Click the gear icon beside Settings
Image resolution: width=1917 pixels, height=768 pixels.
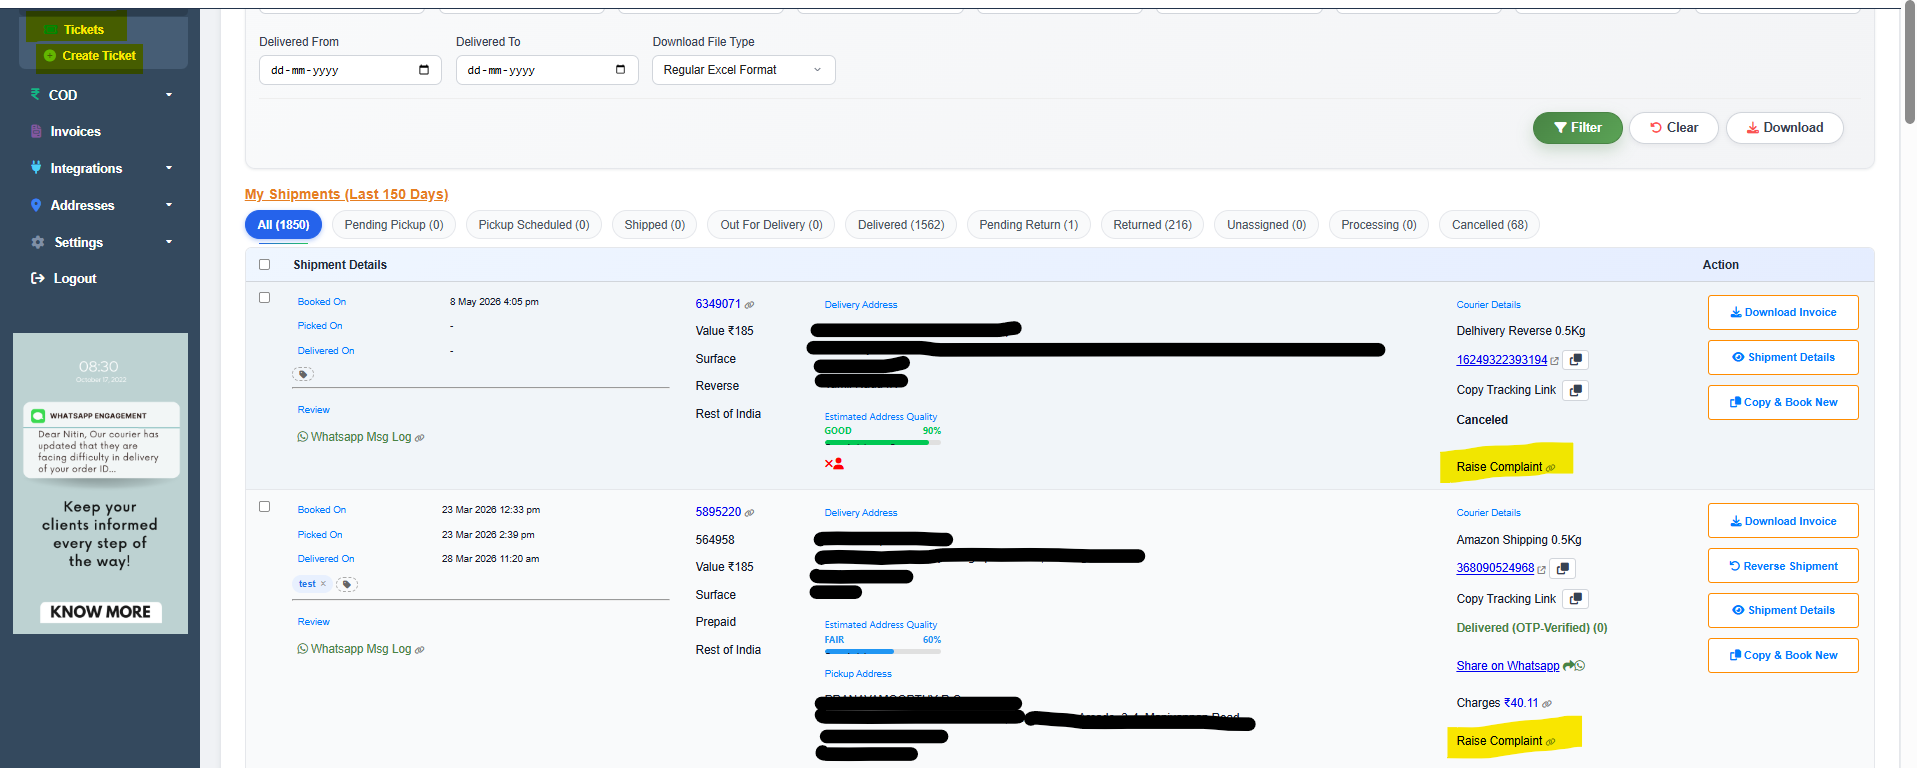(x=38, y=242)
